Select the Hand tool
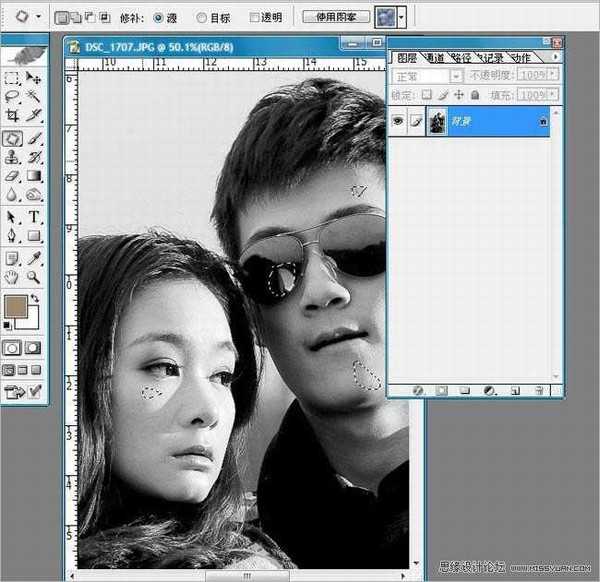 pos(13,277)
